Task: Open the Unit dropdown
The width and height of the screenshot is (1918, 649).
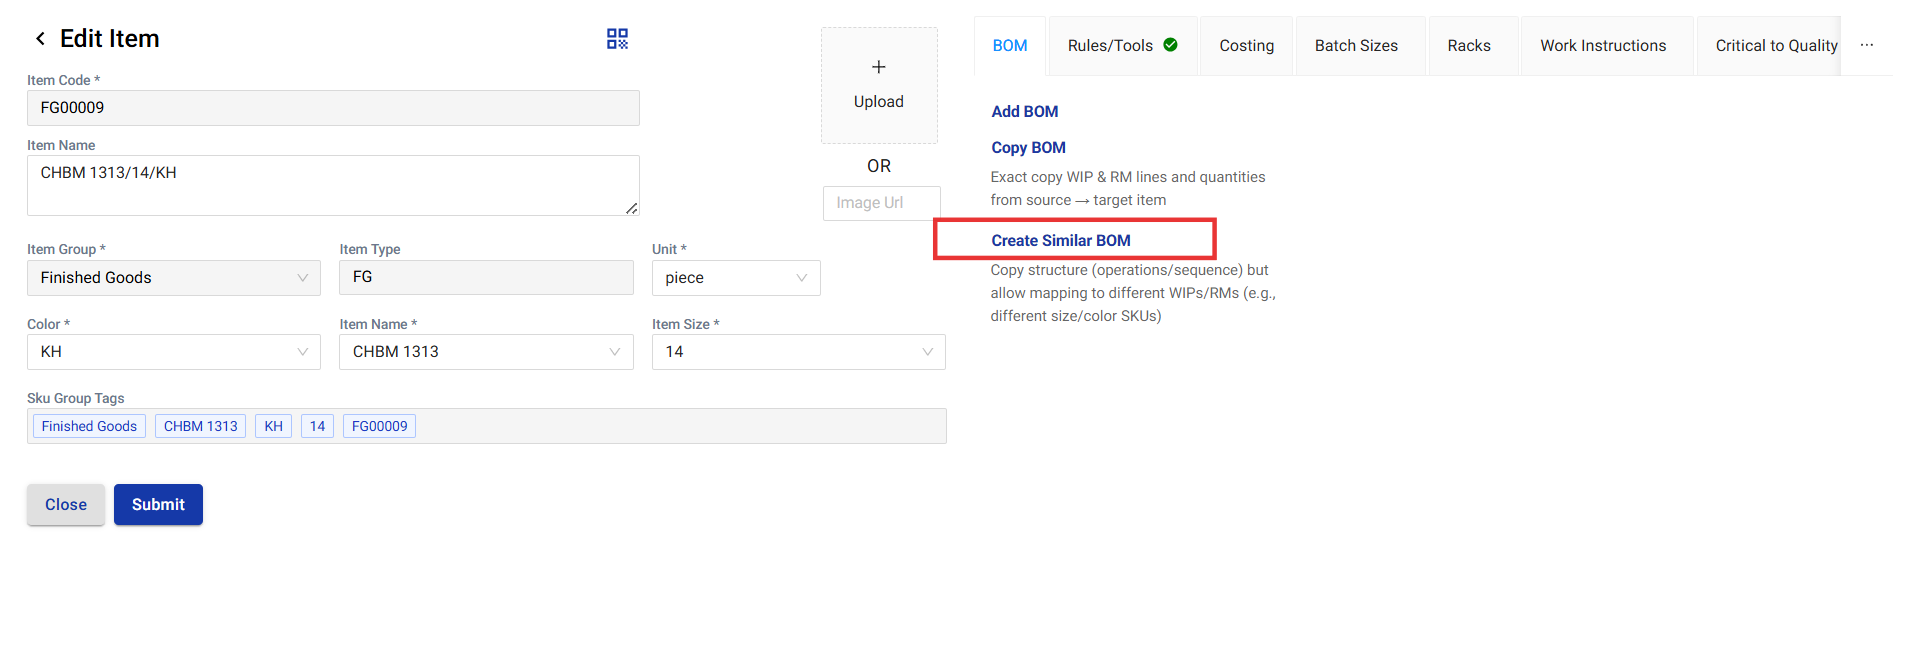Action: pyautogui.click(x=735, y=278)
